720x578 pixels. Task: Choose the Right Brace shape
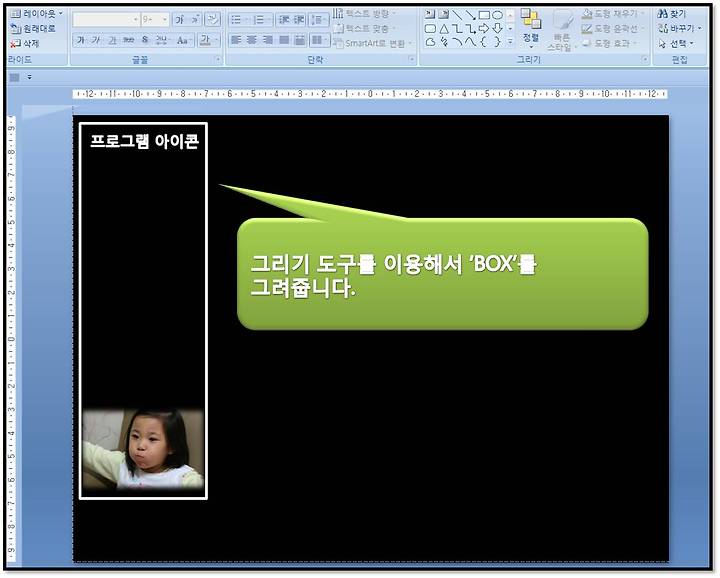pyautogui.click(x=497, y=42)
